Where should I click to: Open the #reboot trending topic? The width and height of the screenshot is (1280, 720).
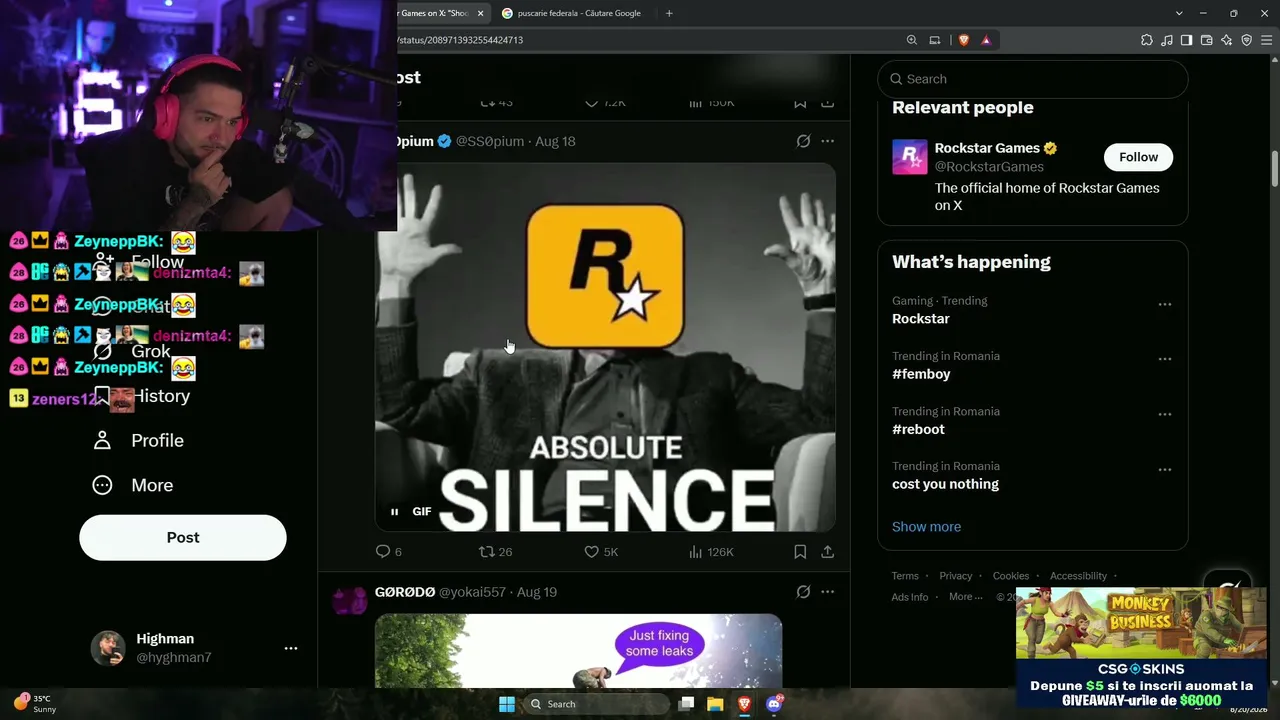pos(918,429)
